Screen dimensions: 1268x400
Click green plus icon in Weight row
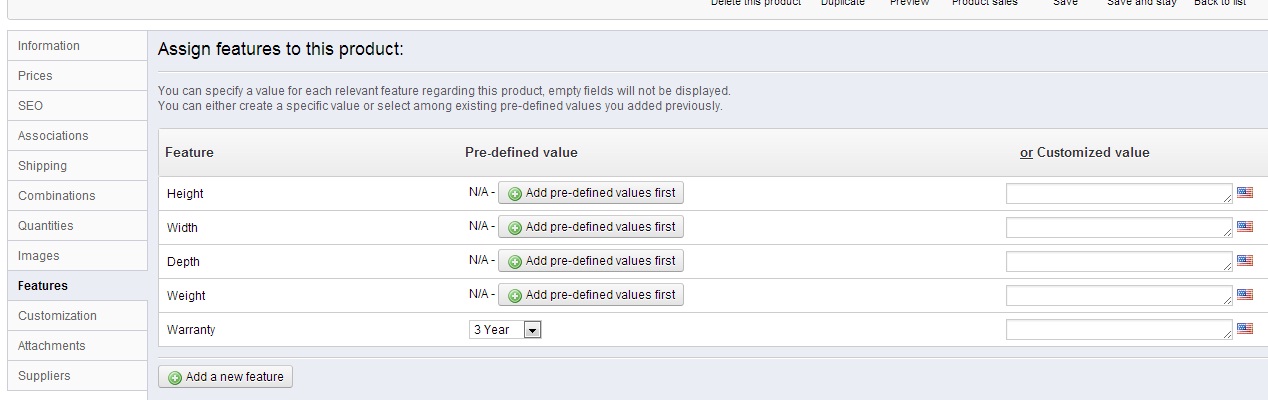(515, 296)
